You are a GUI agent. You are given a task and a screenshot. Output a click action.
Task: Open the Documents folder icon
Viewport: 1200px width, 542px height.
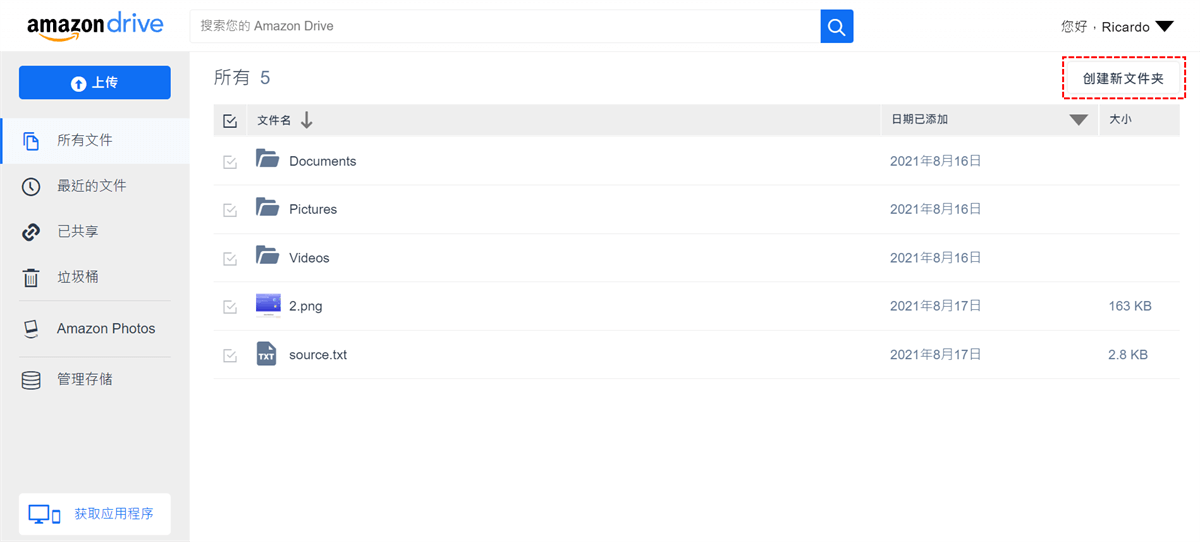[267, 159]
